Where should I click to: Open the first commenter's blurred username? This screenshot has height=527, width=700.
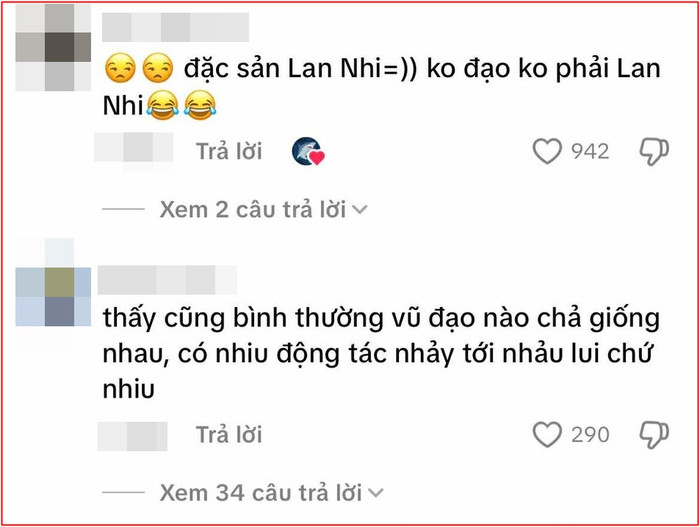[175, 27]
